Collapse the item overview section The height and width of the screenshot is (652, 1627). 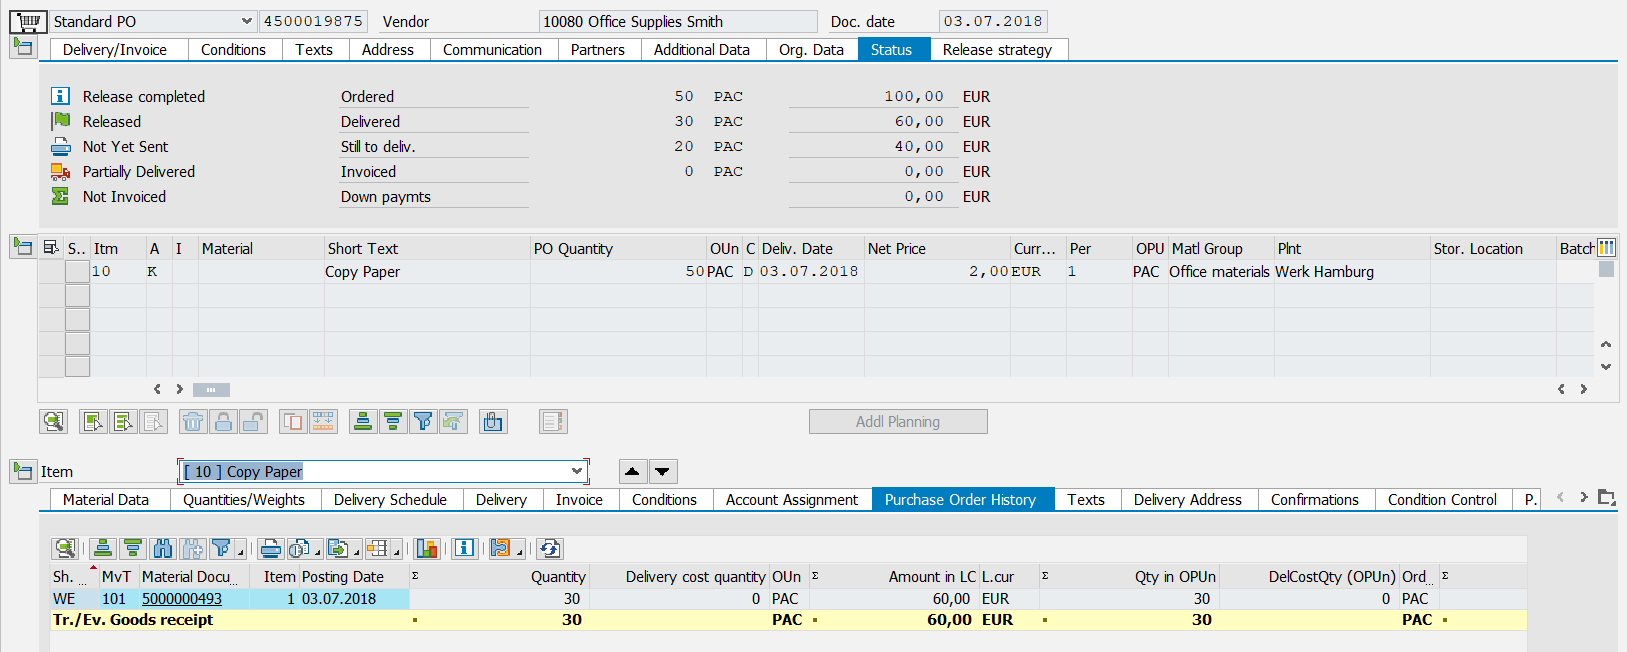[22, 246]
